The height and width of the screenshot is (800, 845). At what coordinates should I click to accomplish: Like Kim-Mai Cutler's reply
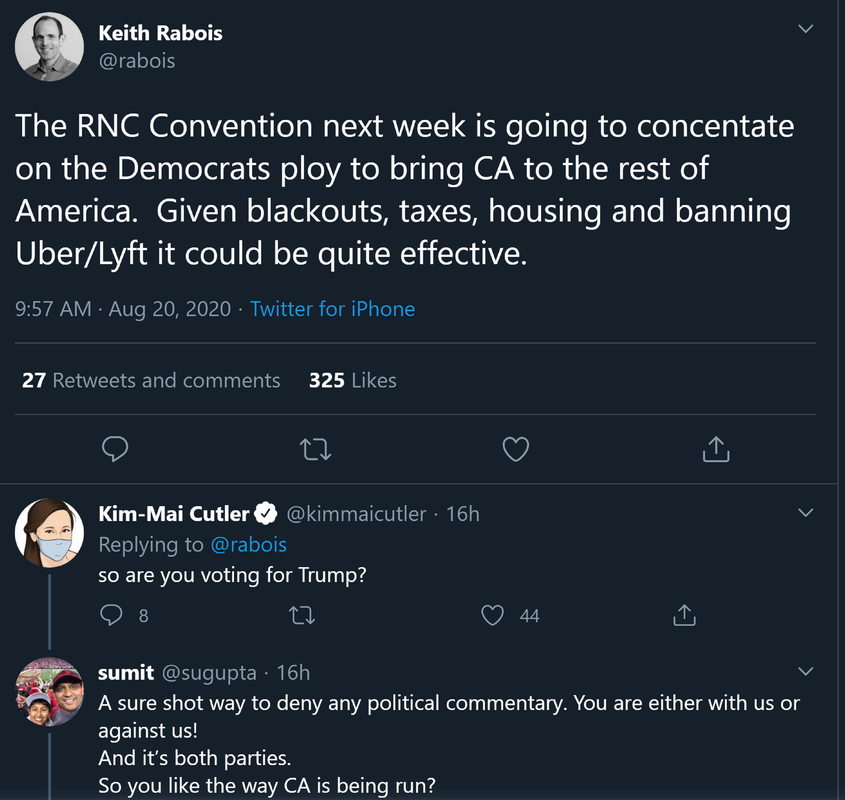tap(493, 615)
